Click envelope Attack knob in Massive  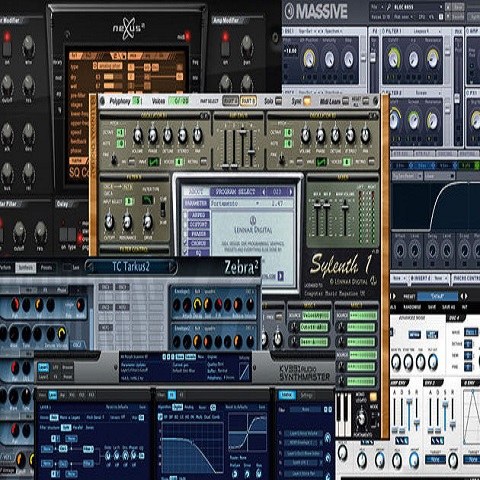point(400,250)
